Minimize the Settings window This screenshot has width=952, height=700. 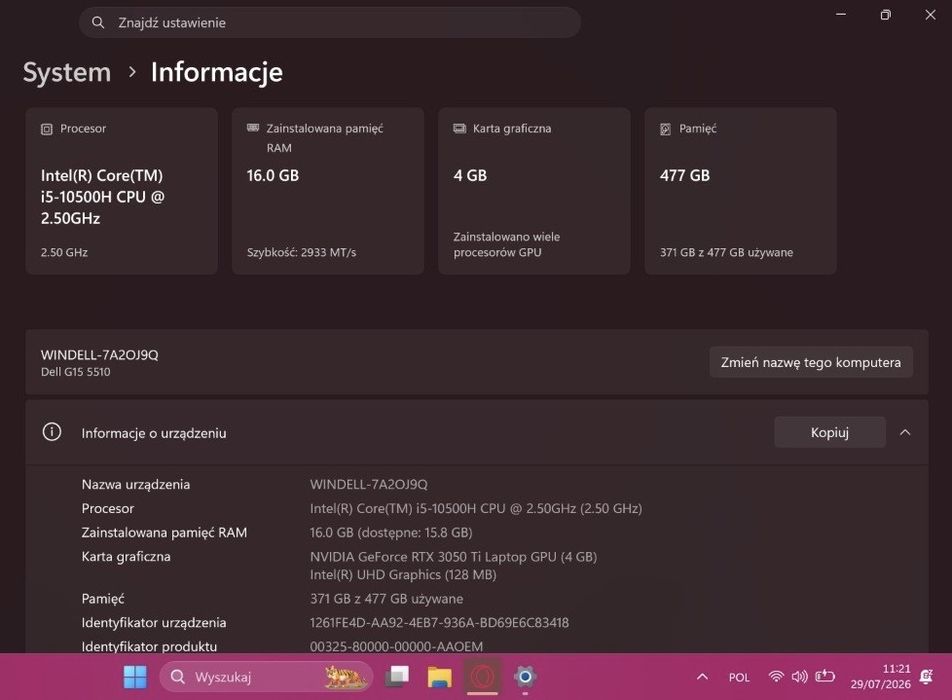click(x=841, y=15)
